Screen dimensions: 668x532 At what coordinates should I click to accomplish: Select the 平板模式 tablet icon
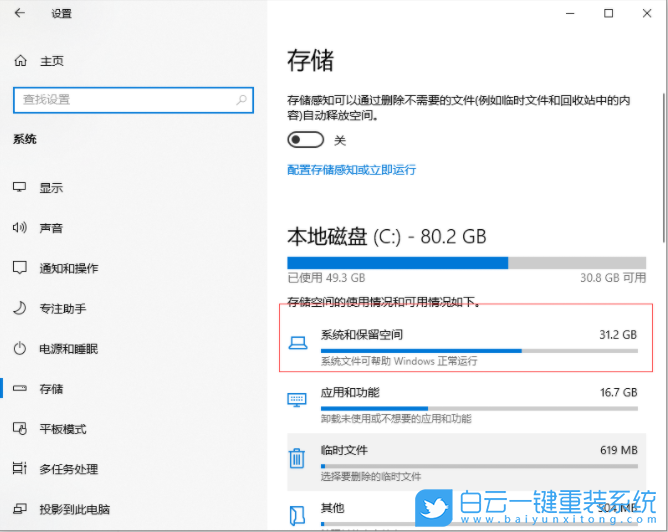[20, 428]
